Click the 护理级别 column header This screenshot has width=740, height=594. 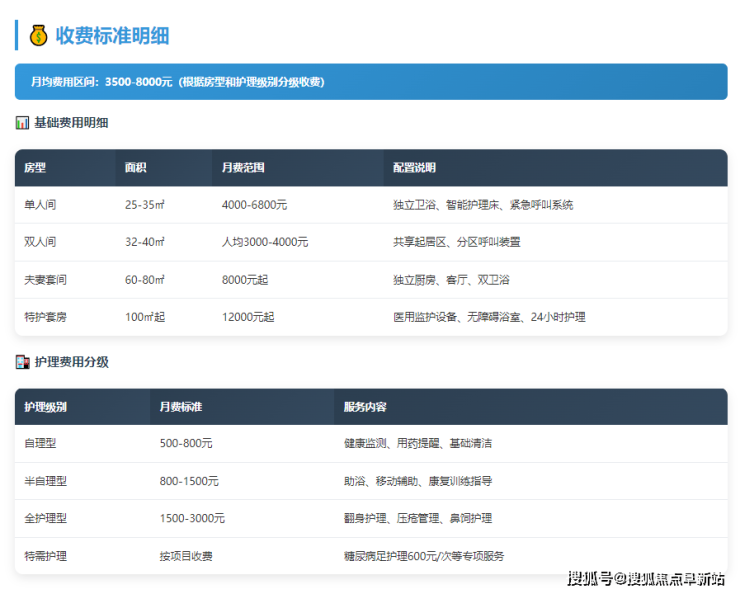46,407
